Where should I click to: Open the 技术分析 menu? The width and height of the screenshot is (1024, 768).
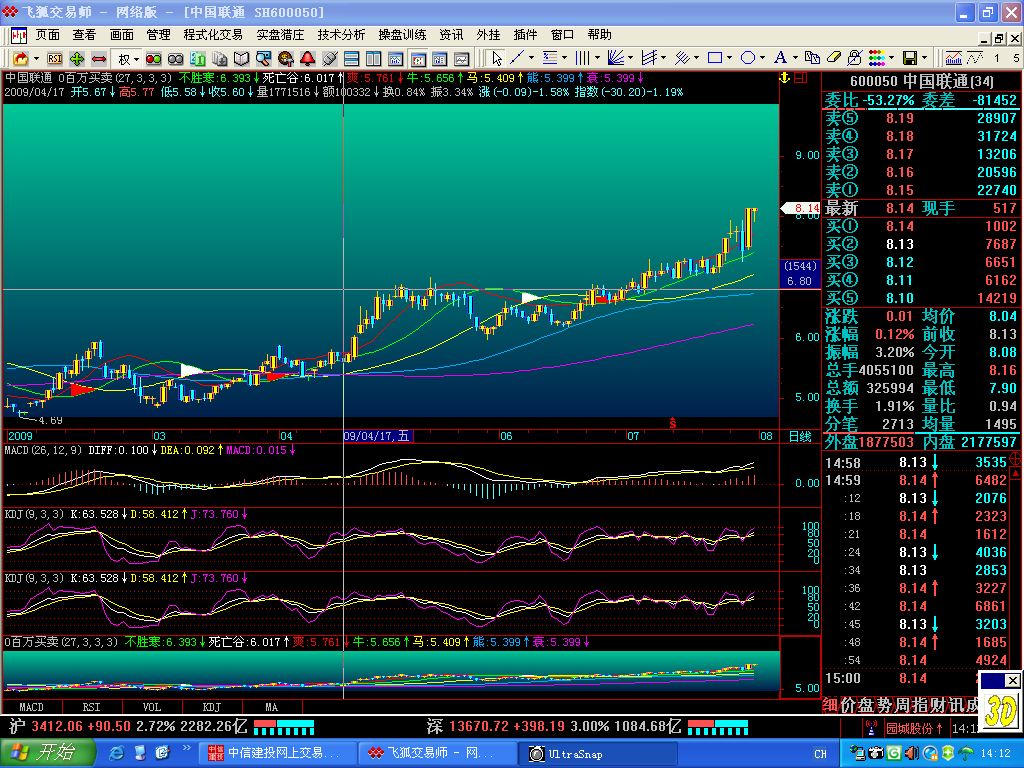coord(342,35)
